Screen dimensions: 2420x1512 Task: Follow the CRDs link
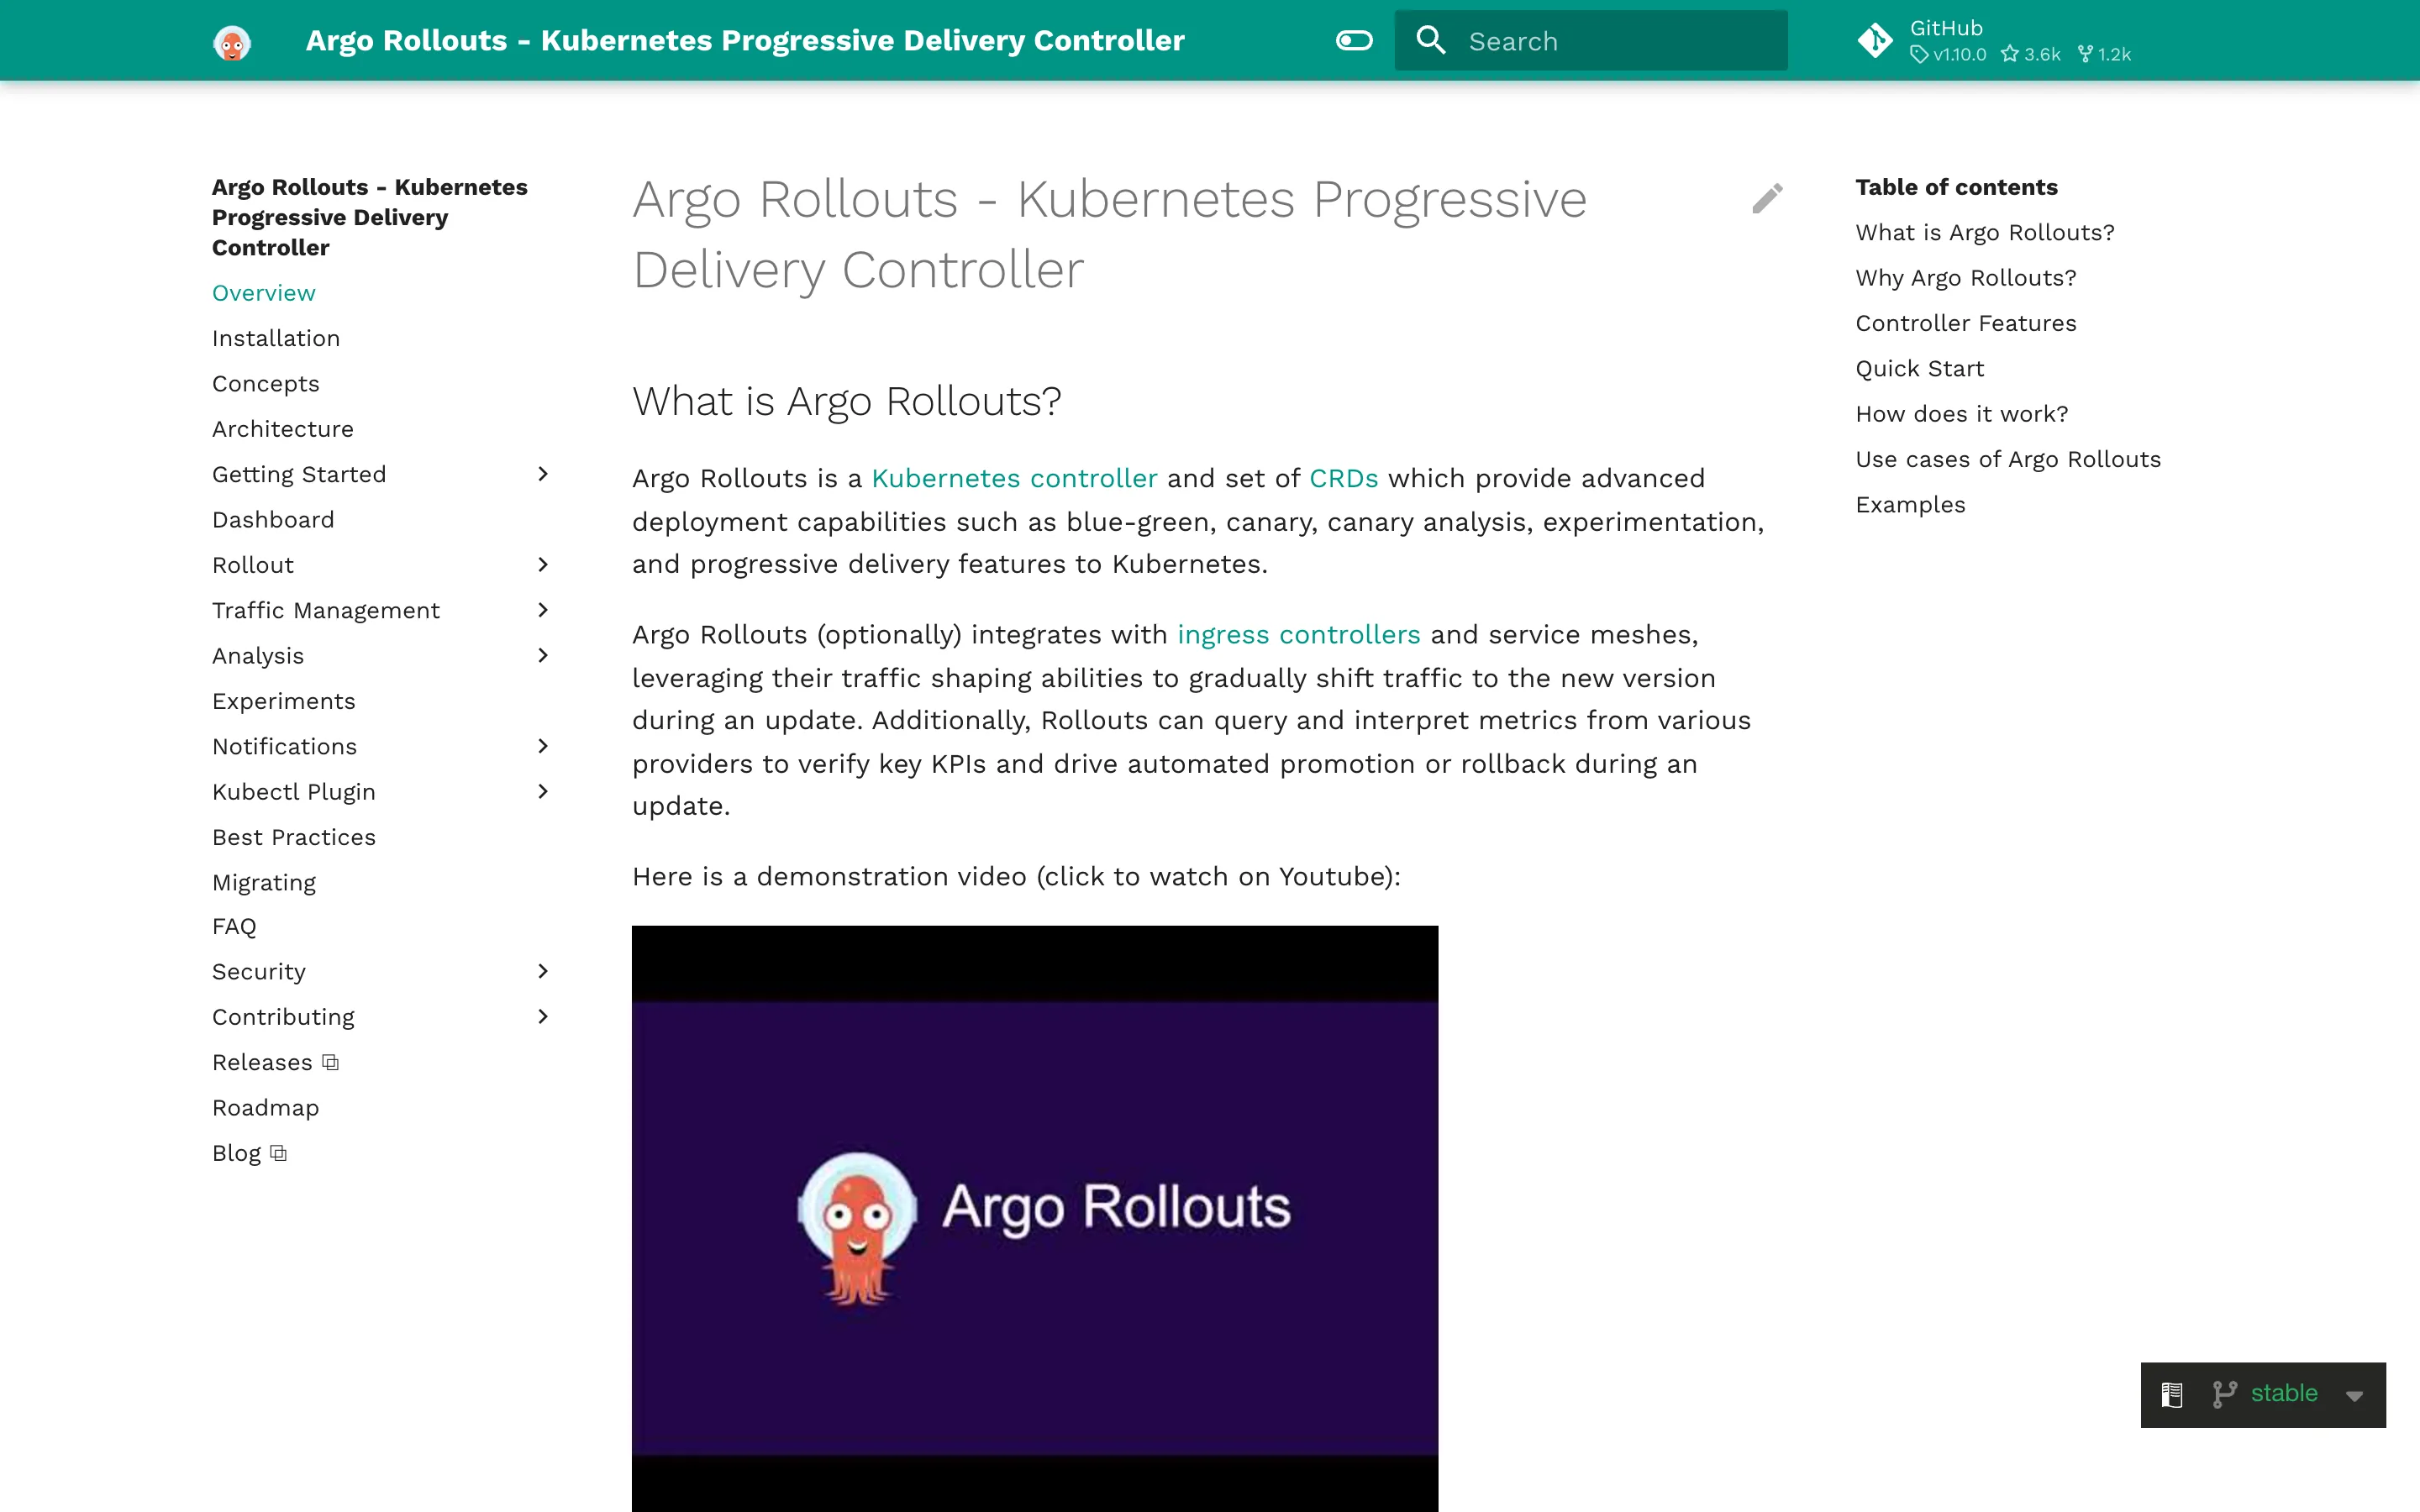[x=1343, y=479]
